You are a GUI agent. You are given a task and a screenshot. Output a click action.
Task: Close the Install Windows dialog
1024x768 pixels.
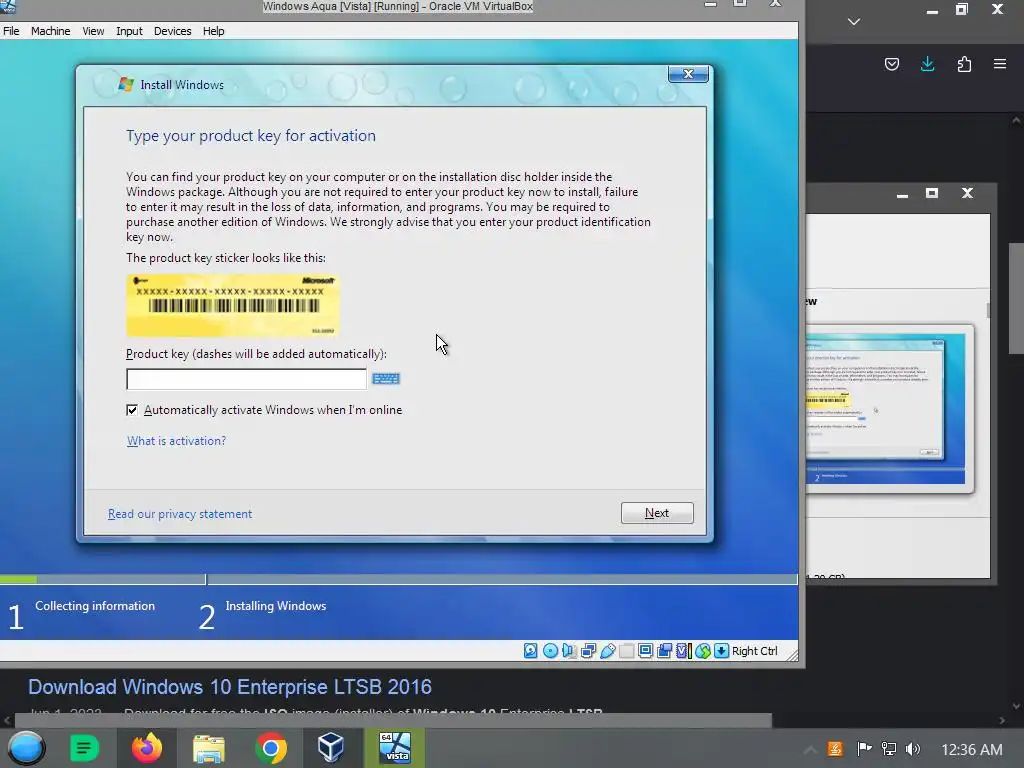[688, 74]
